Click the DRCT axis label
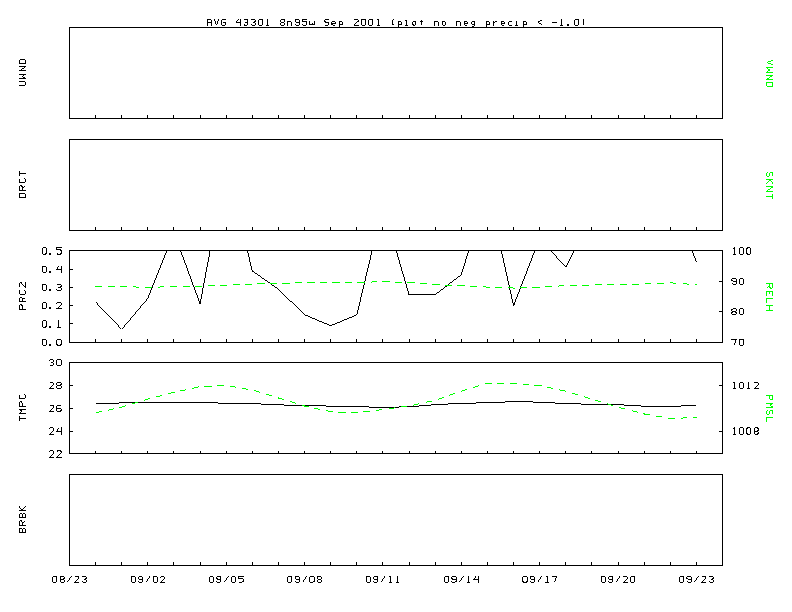Screen dimensions: 792x612 pos(23,185)
